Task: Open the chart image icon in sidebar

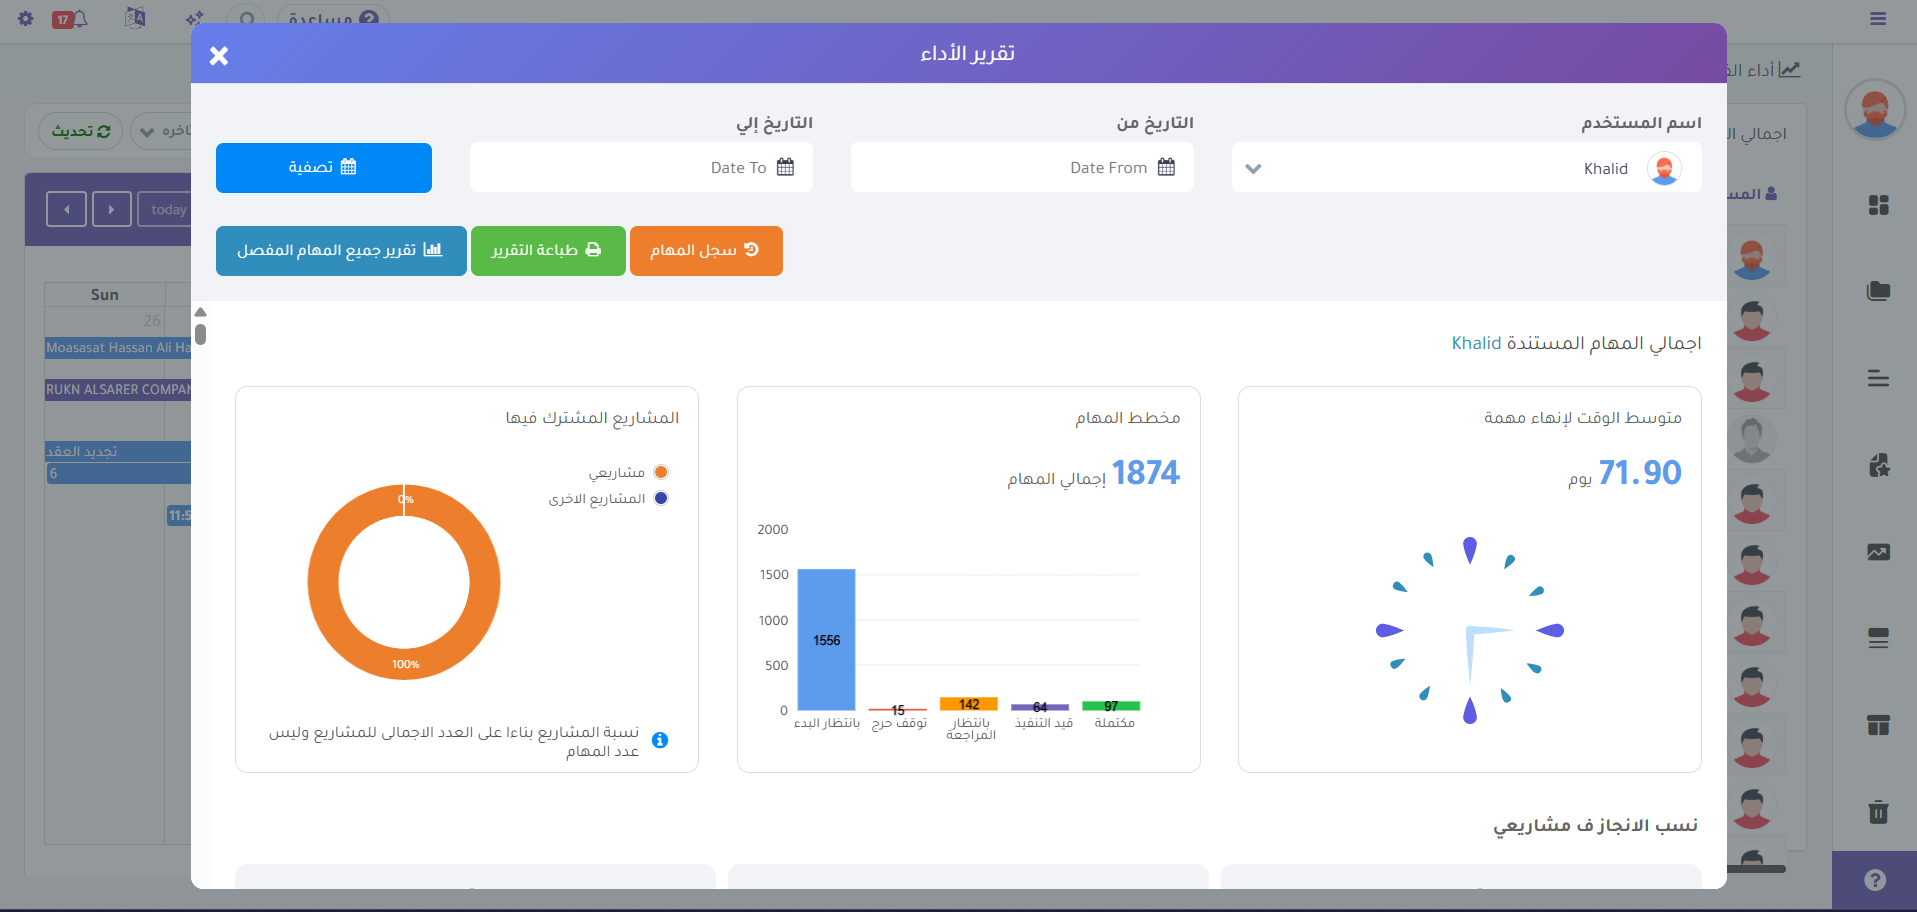Action: [x=1879, y=552]
